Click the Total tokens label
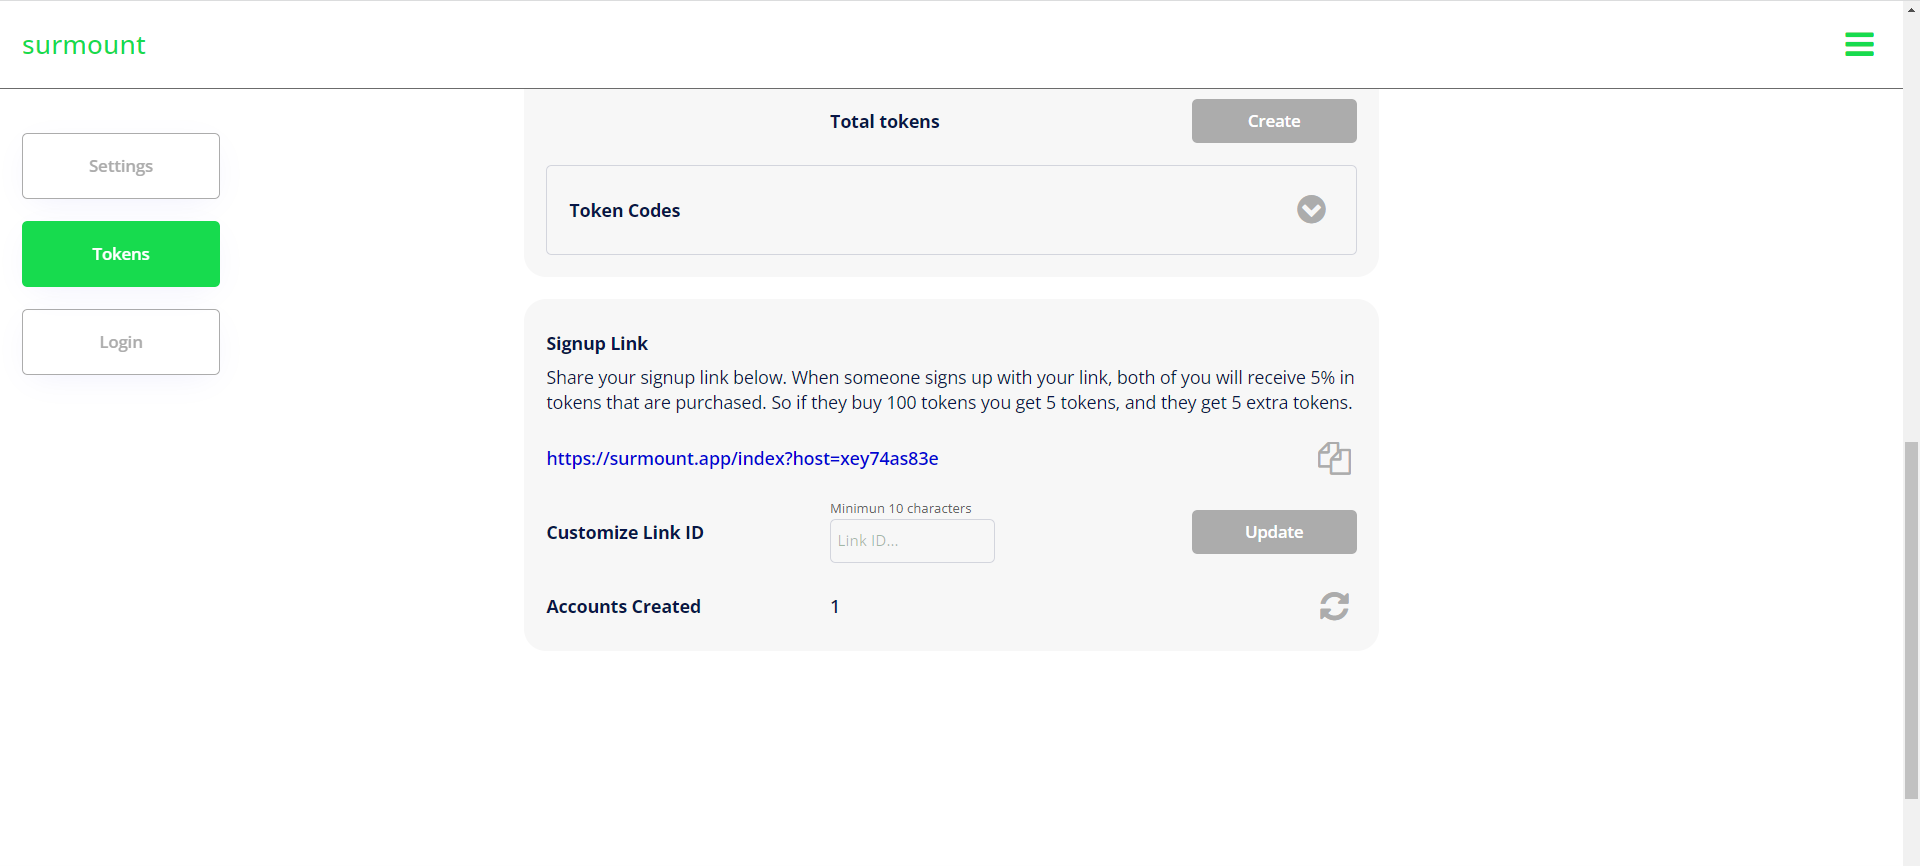The image size is (1920, 866). (884, 121)
